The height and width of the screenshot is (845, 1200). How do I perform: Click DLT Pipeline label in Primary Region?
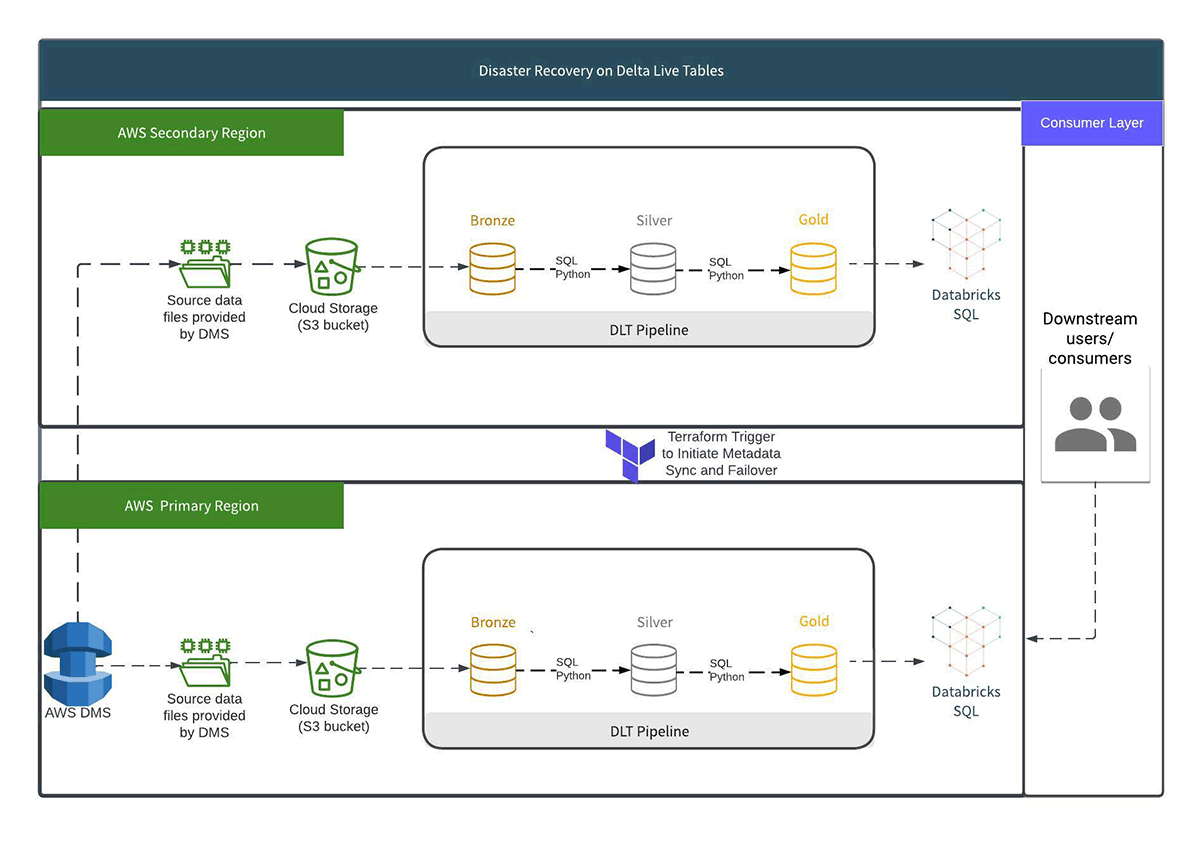point(650,731)
